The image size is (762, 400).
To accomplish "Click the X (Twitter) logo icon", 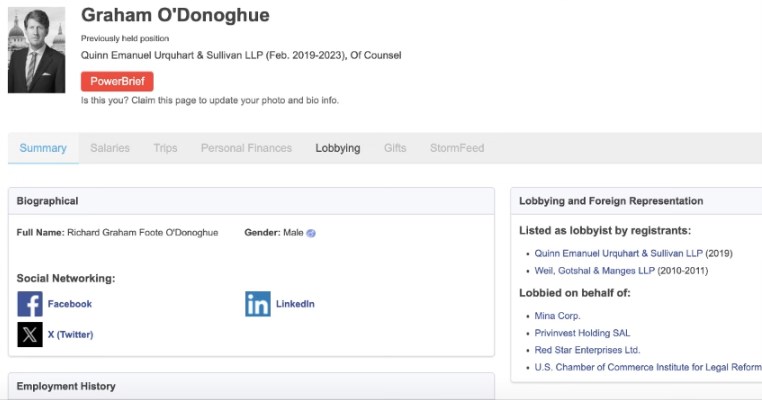I will click(30, 334).
